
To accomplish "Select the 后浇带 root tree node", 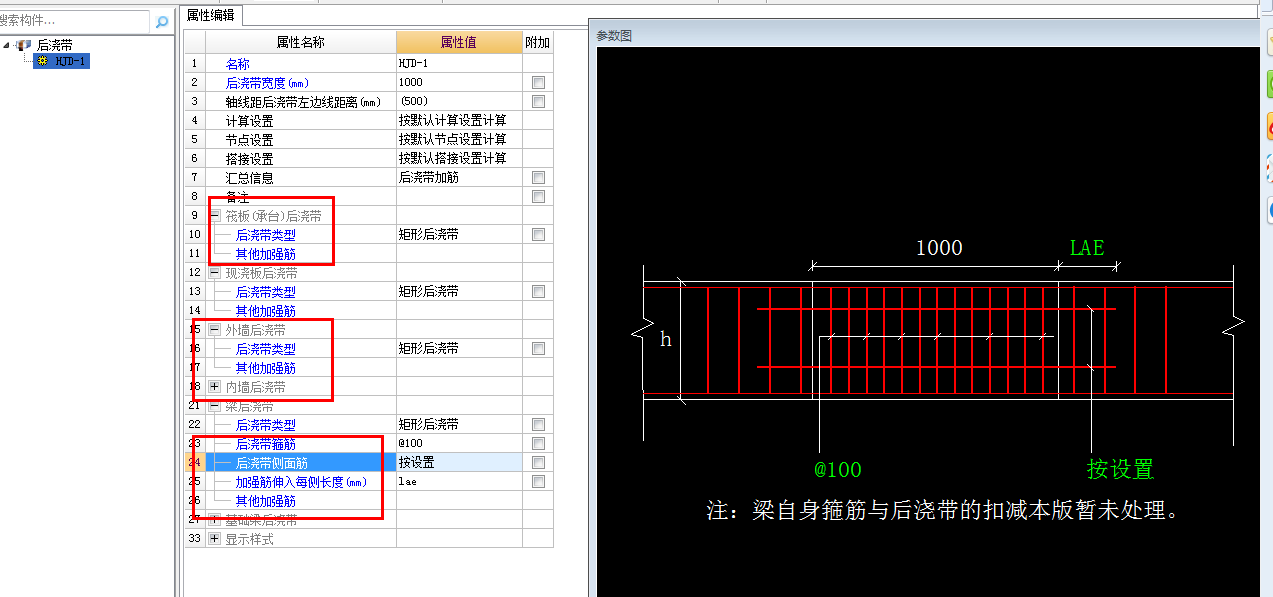I will [54, 45].
